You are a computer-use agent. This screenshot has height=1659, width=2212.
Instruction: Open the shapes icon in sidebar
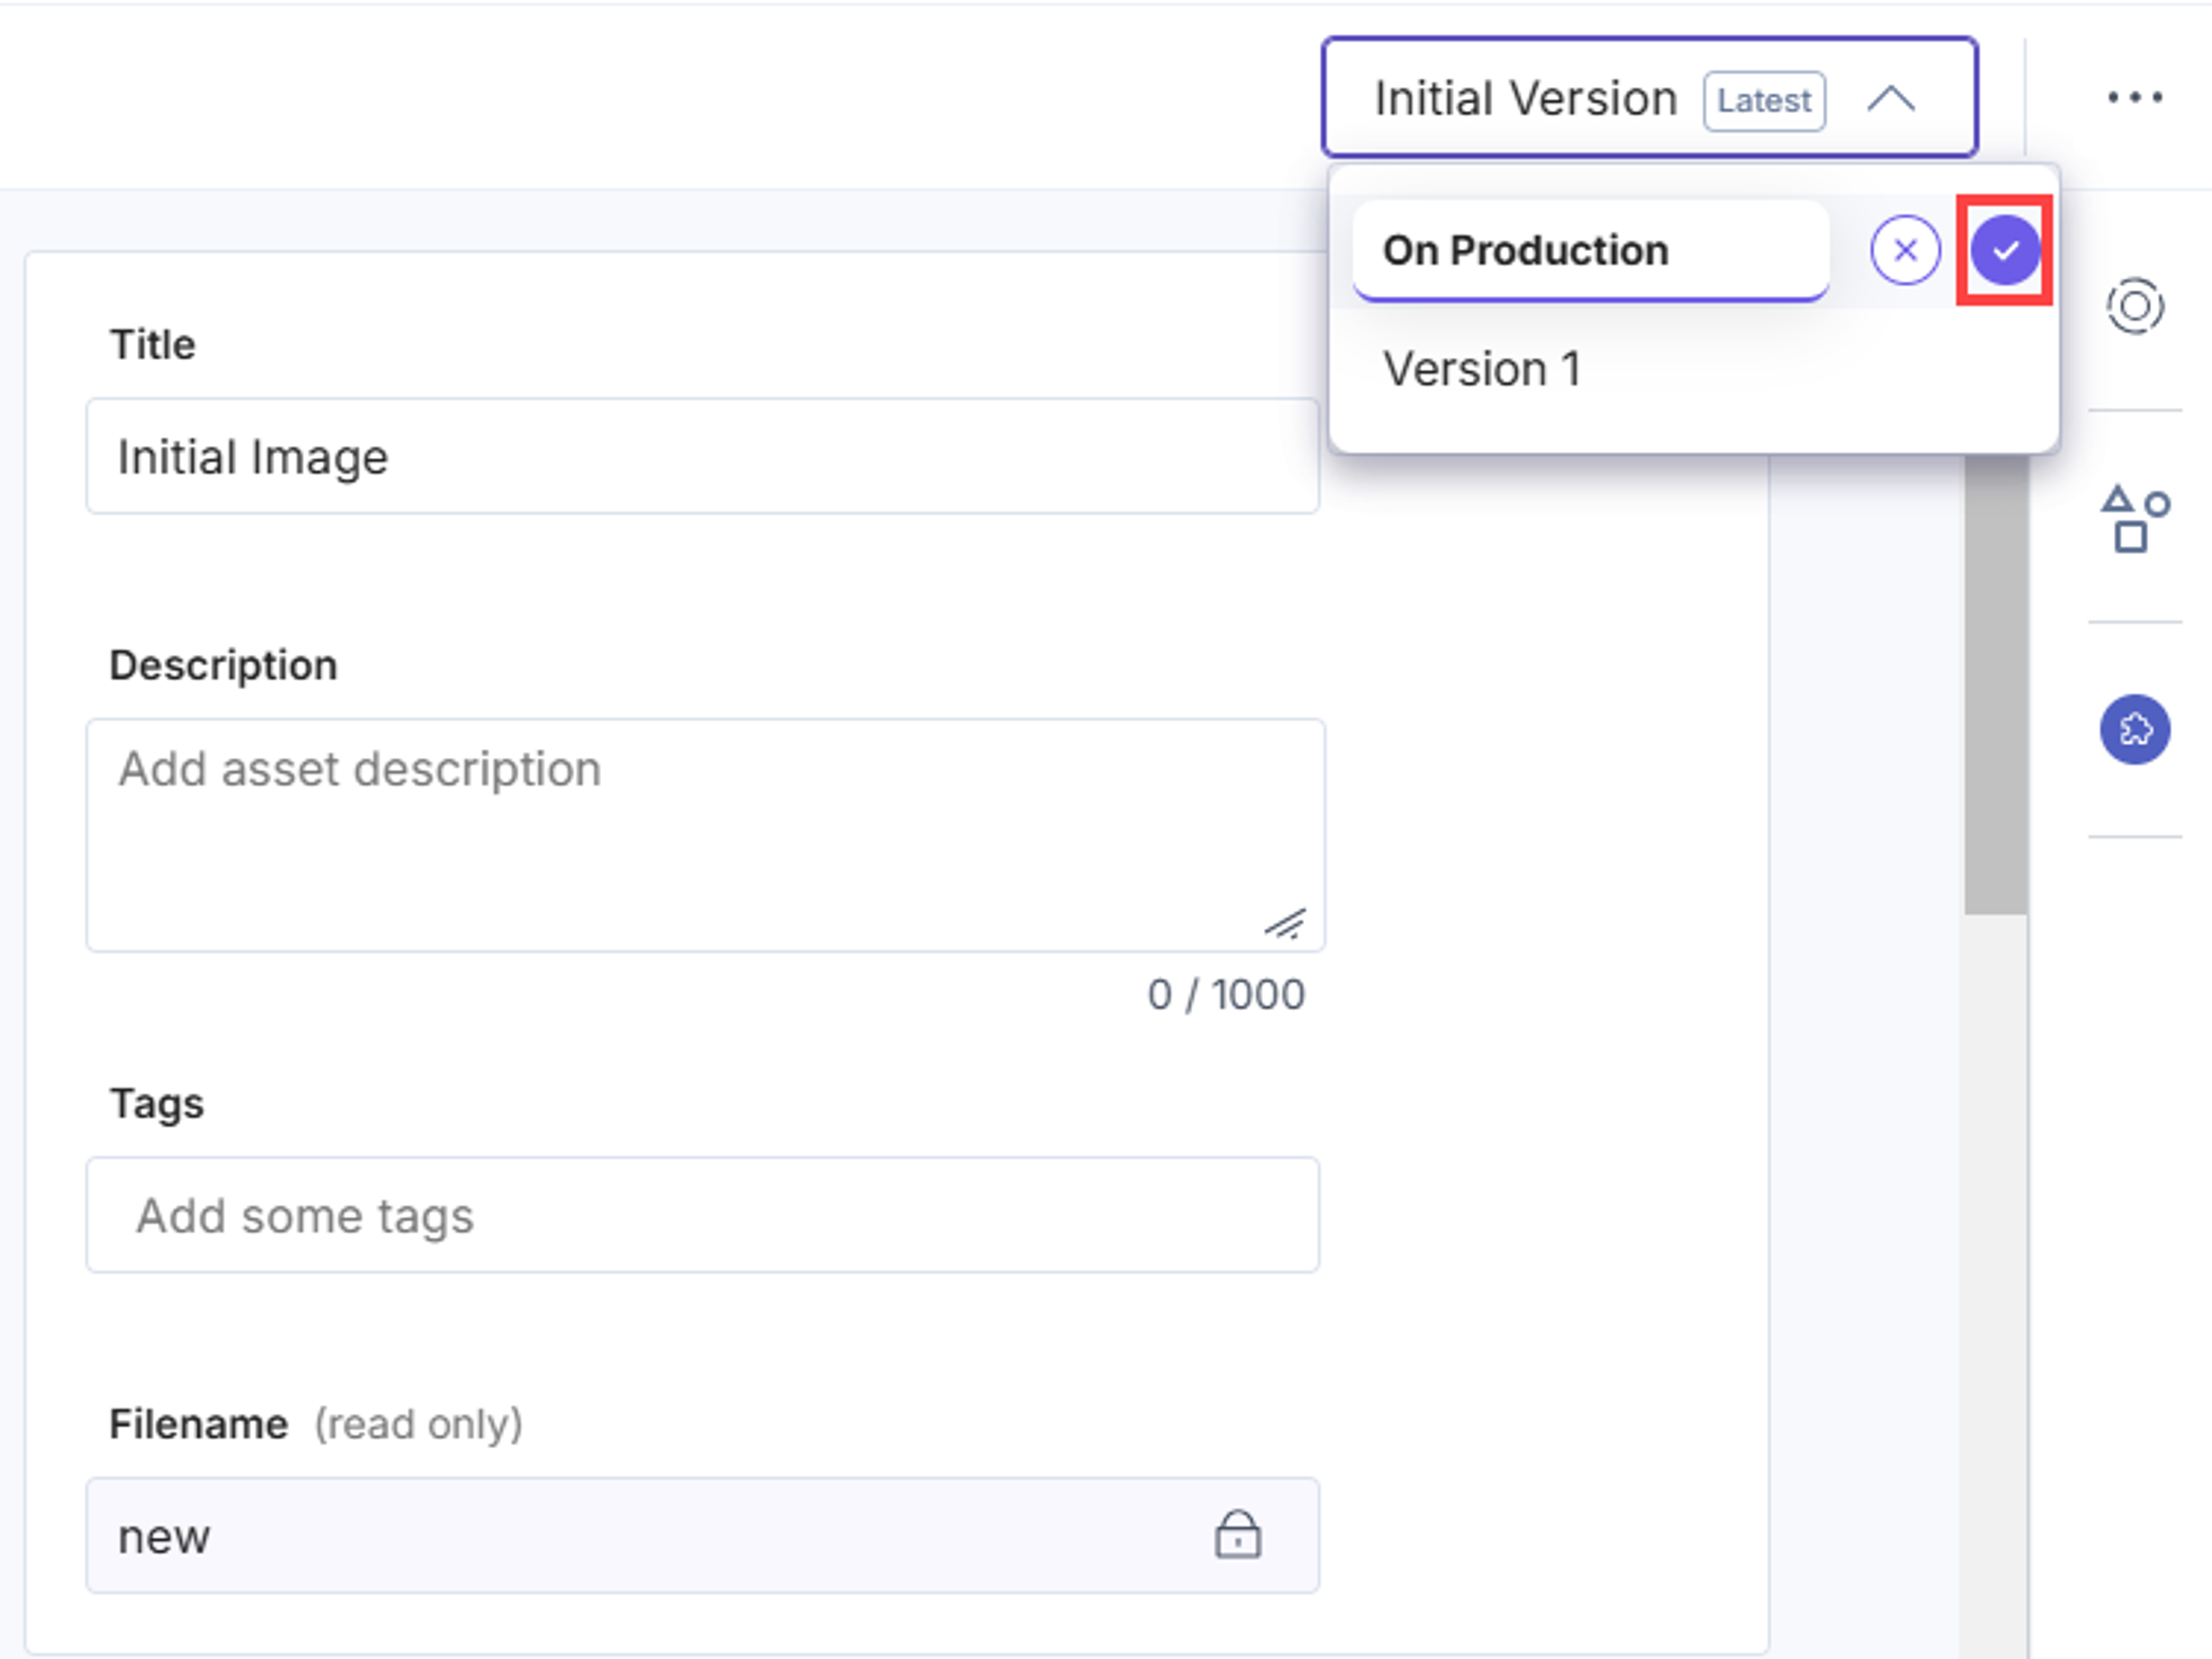(x=2135, y=518)
